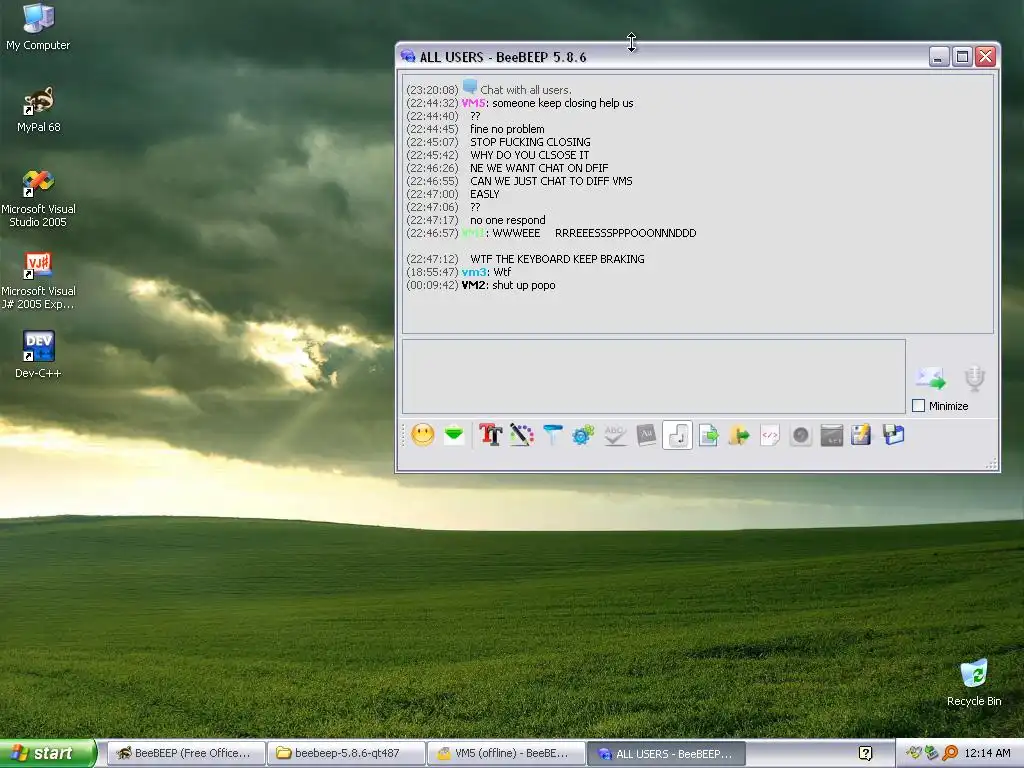This screenshot has height=768, width=1024.
Task: Click the green envelope toolbar icon
Action: [455, 435]
